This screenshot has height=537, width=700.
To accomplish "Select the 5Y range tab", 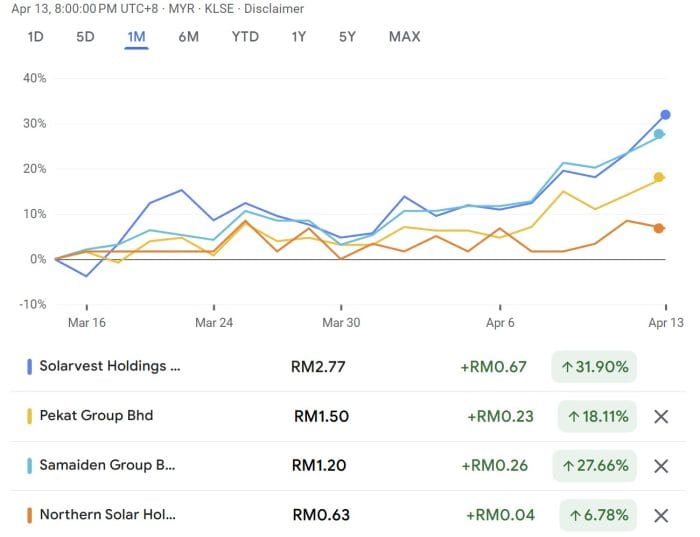I will tap(347, 37).
